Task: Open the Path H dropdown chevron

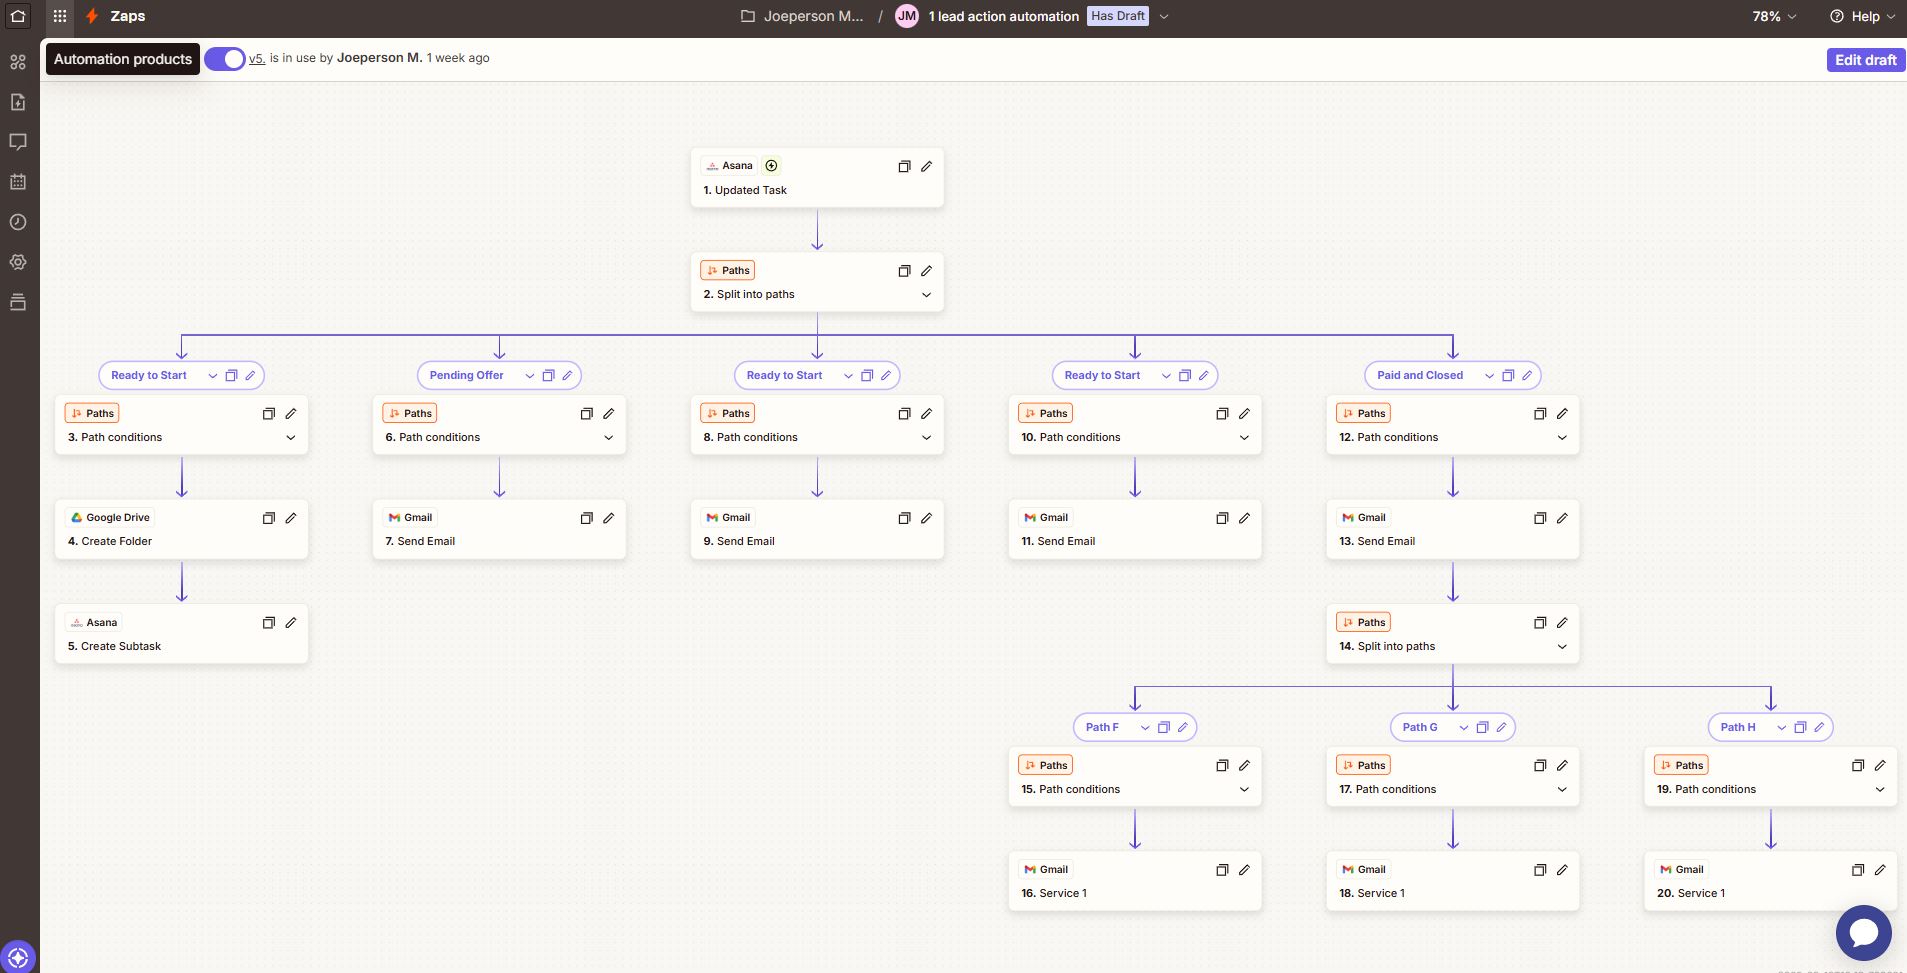Action: pos(1781,728)
